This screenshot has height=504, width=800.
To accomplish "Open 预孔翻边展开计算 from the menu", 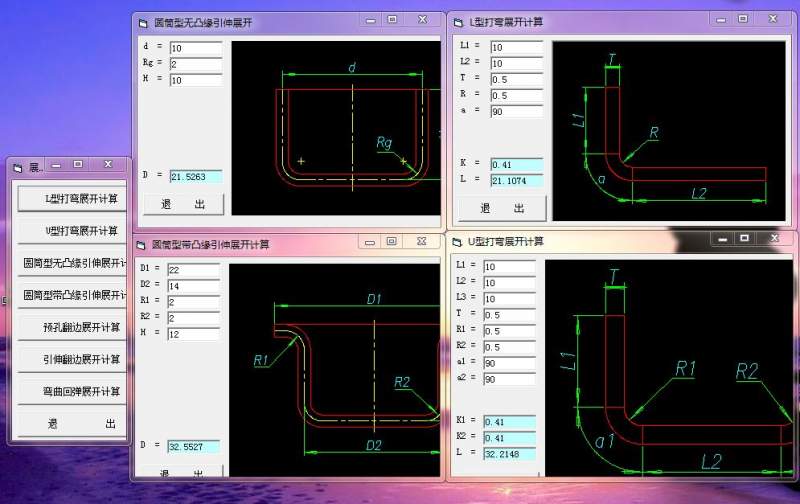I will point(72,327).
